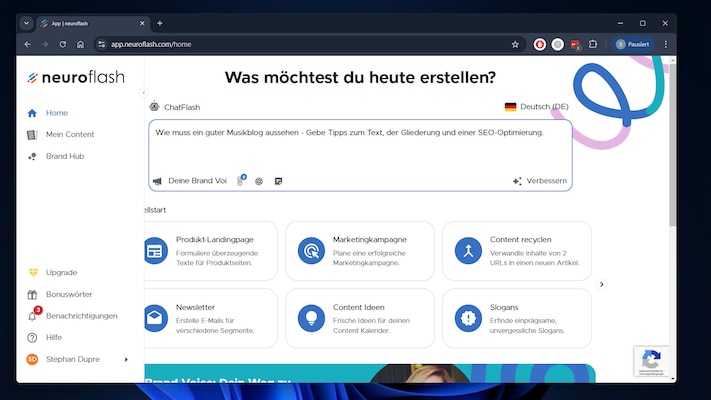Click the ChatFlash robot icon
This screenshot has width=711, height=400.
tap(155, 107)
